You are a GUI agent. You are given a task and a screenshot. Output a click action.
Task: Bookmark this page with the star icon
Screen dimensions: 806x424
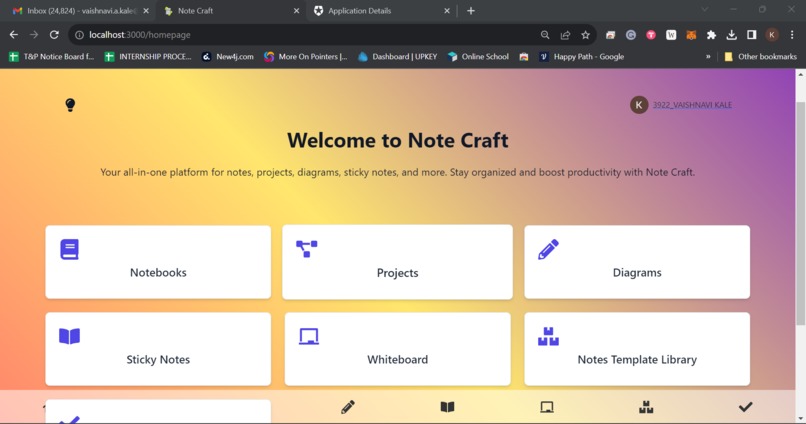[585, 35]
